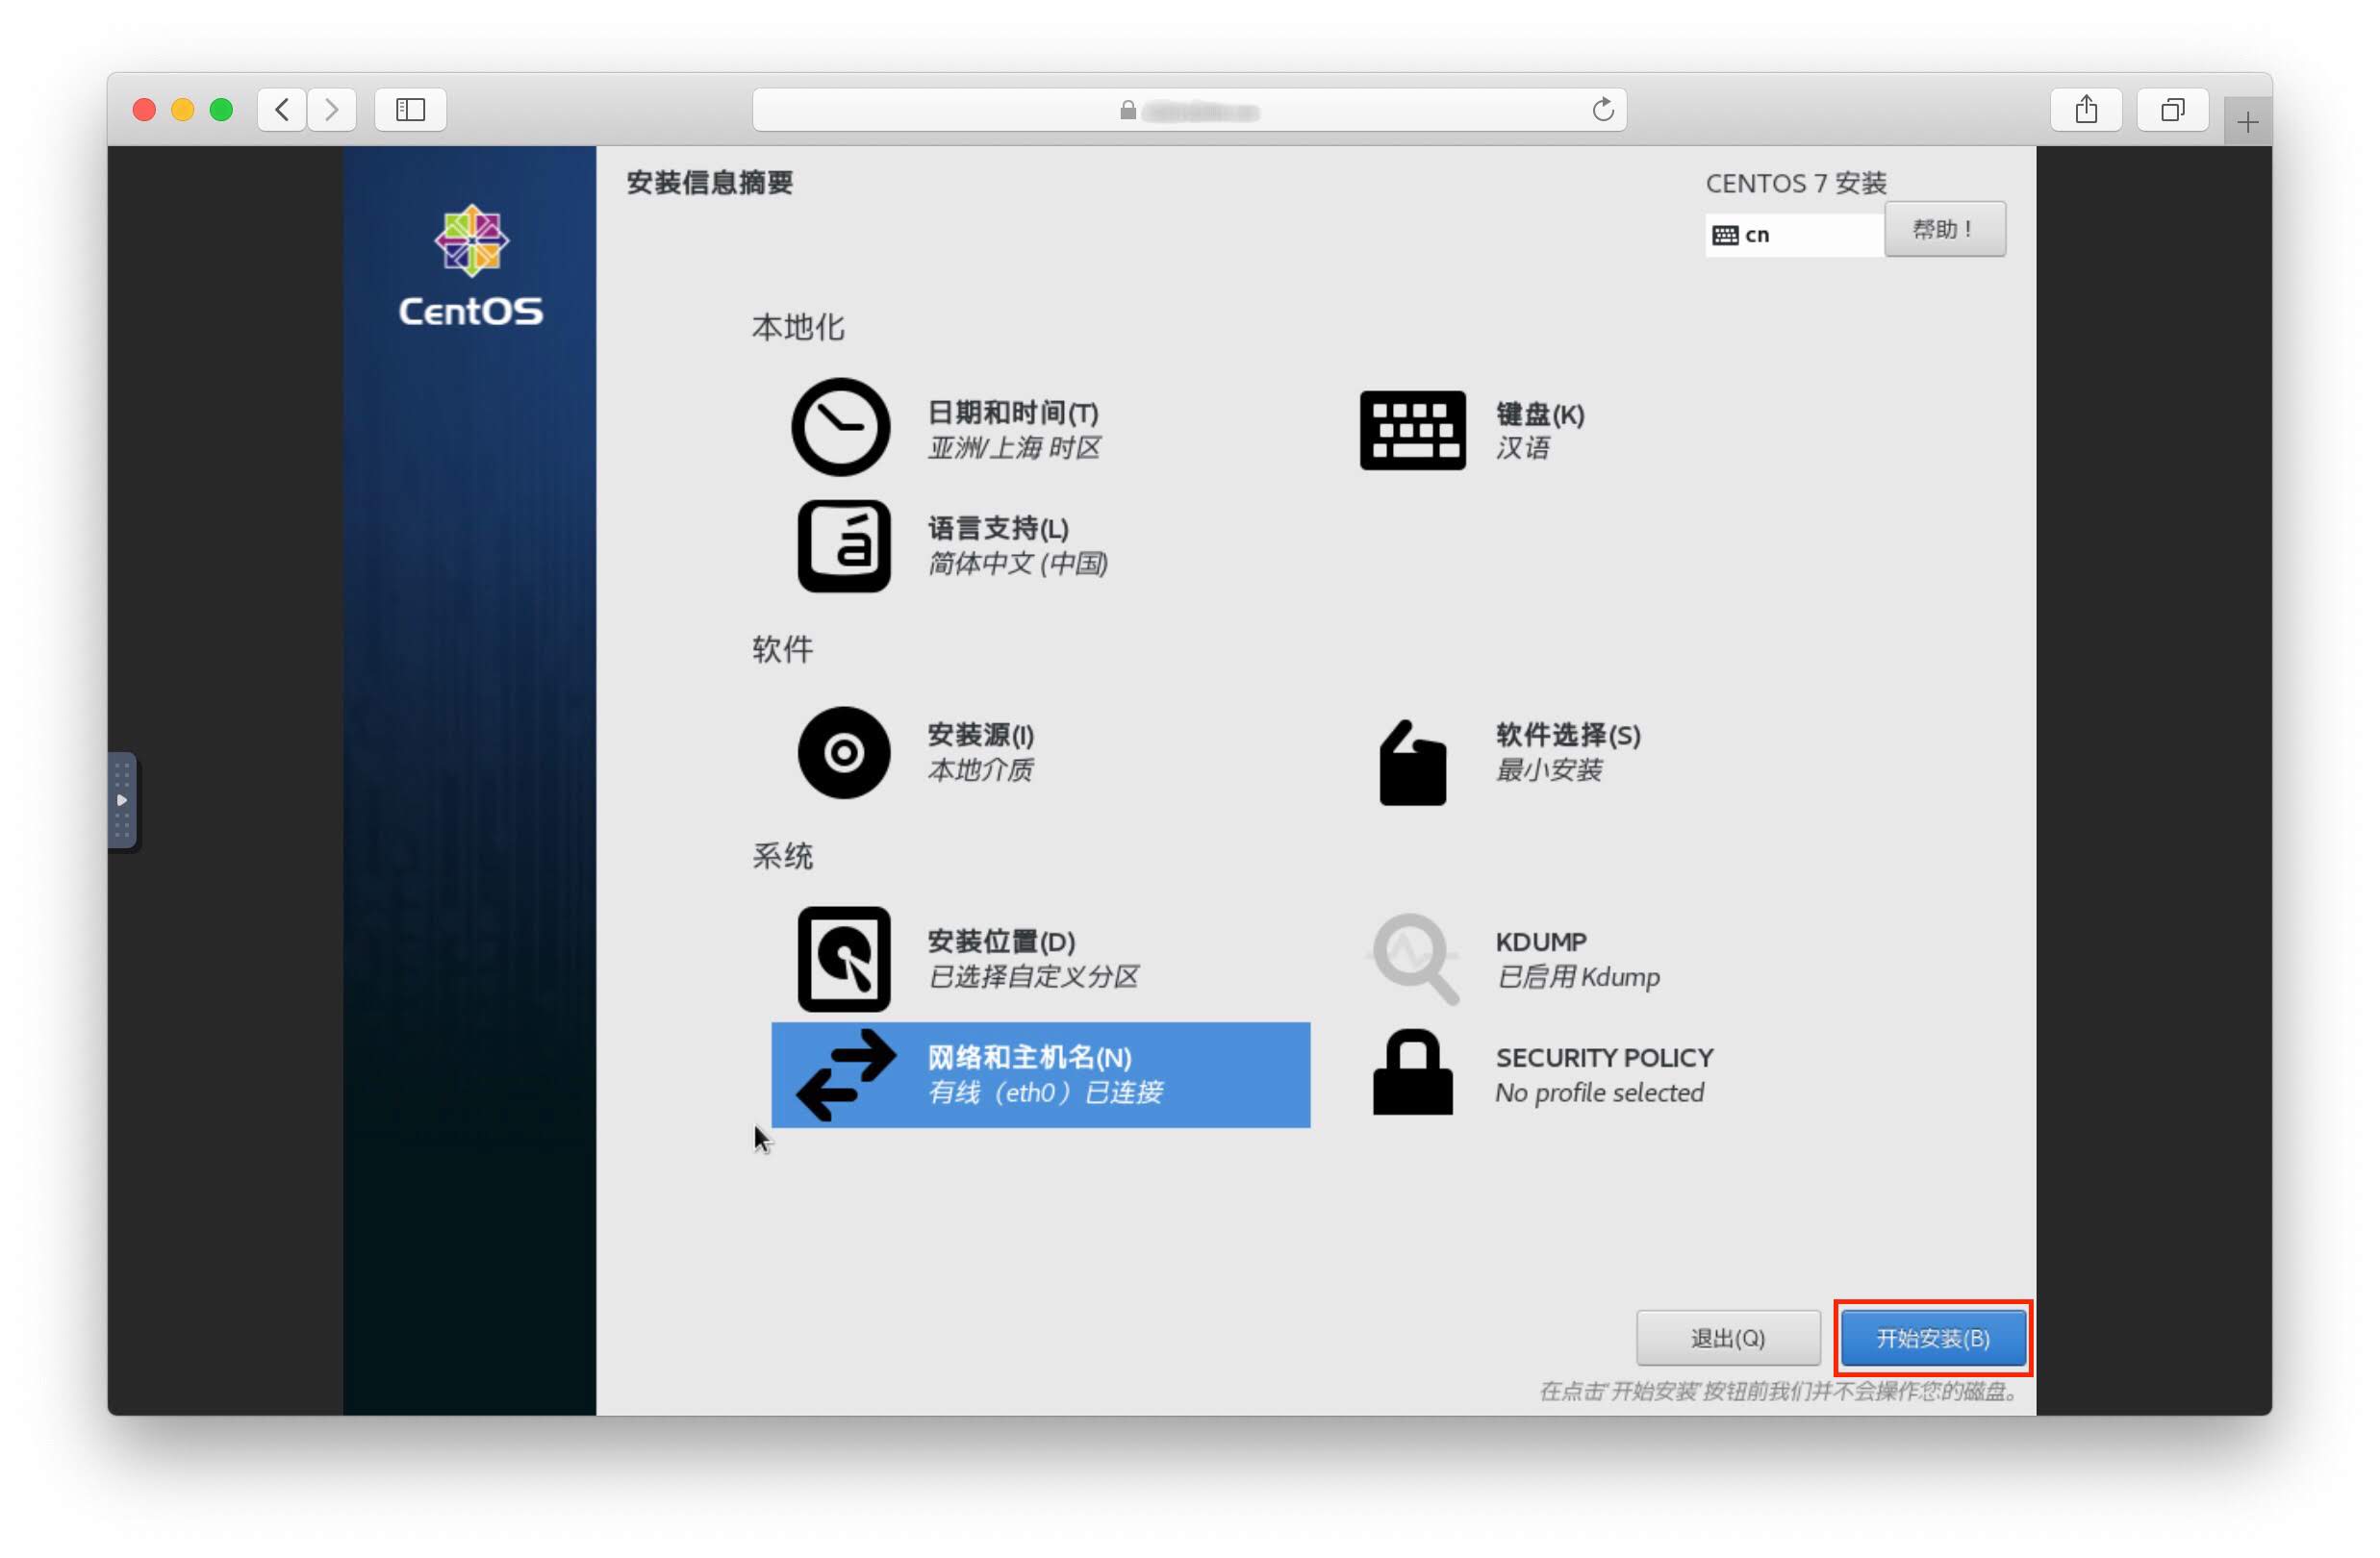The image size is (2380, 1558).
Task: Click the language support 语言支持 icon
Action: click(x=843, y=546)
